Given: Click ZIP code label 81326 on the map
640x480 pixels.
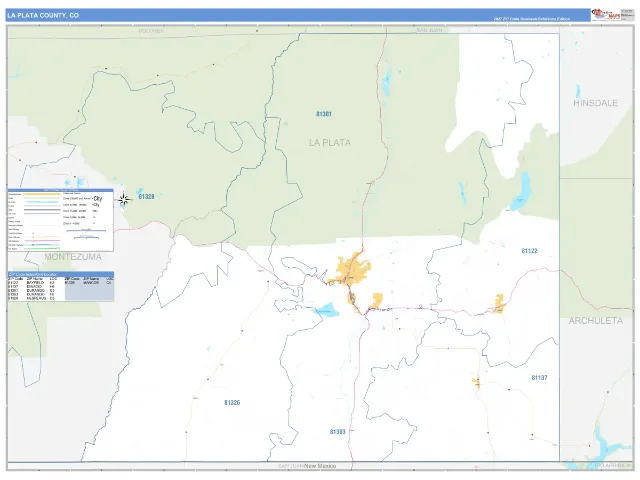Looking at the screenshot, I should coord(232,403).
